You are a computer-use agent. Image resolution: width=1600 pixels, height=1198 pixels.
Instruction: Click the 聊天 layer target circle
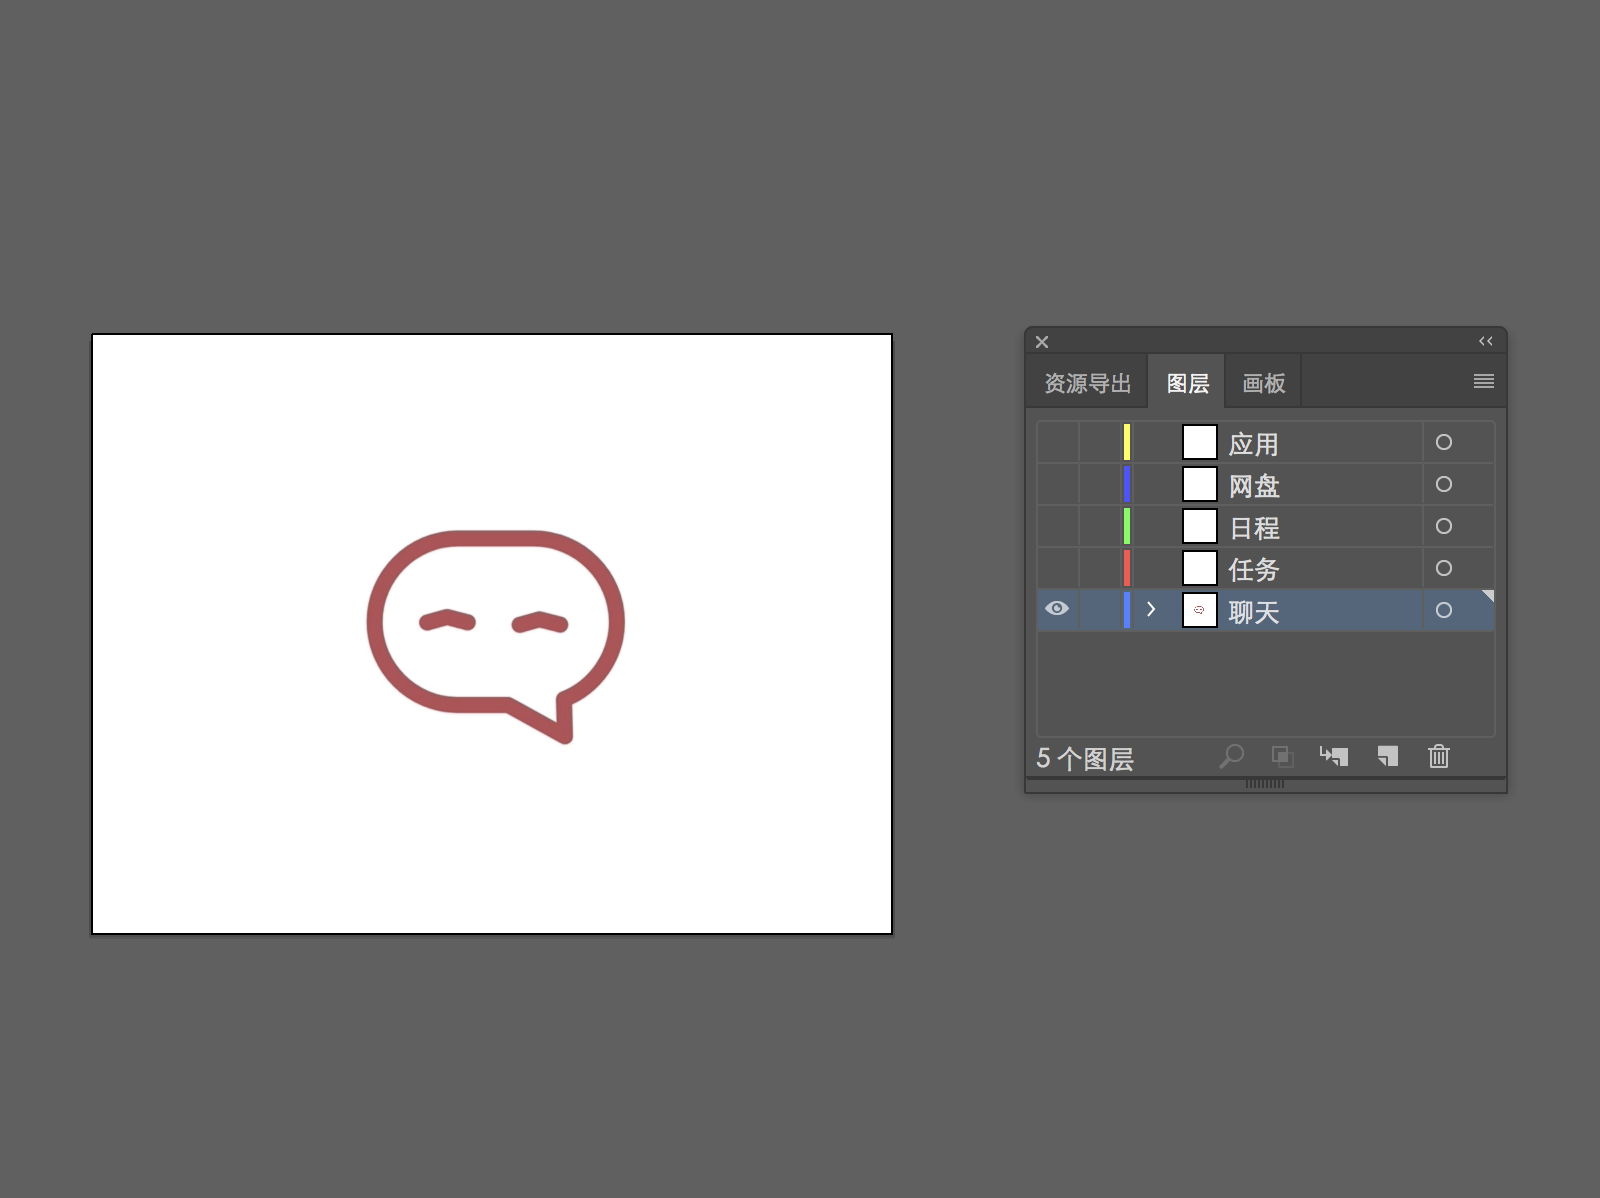coord(1443,610)
